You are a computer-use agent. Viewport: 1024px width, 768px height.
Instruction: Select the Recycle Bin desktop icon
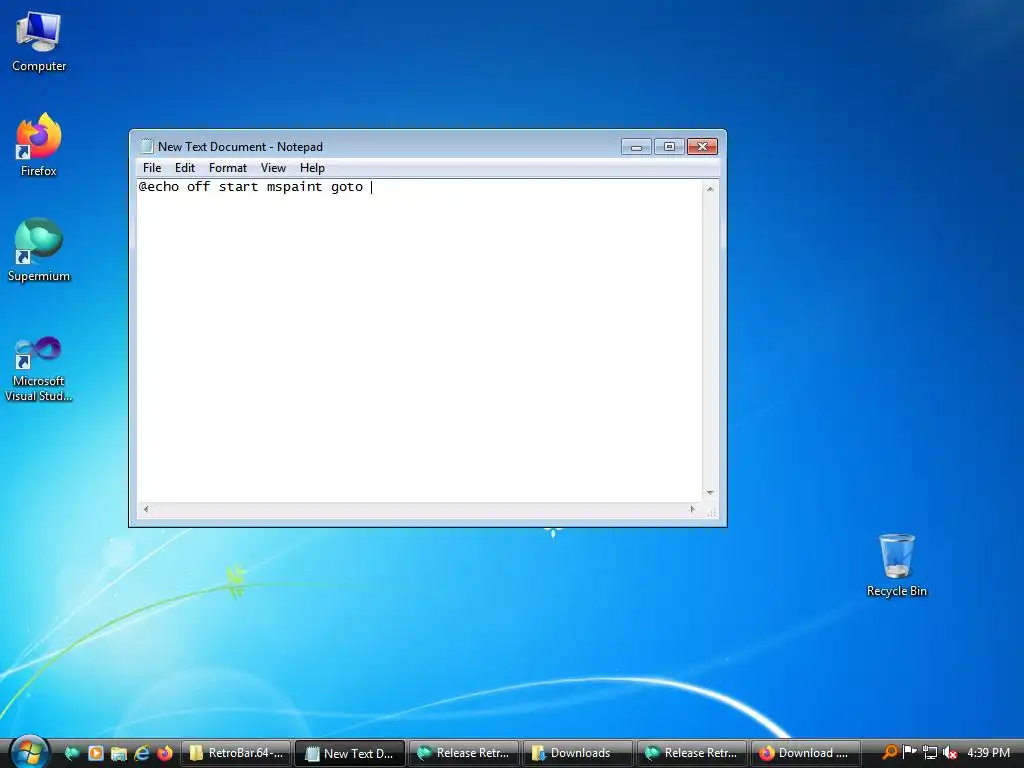[x=897, y=566]
